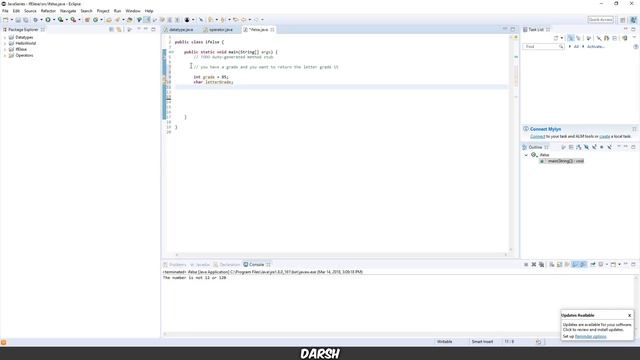Click the Coverage run icon in toolbar
Viewport: 640px width, 360px height.
pyautogui.click(x=60, y=20)
